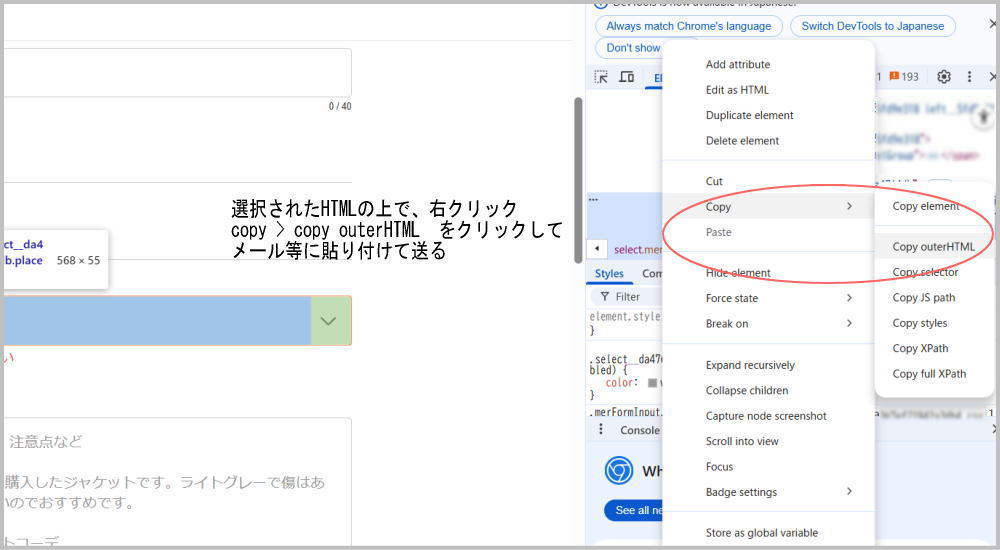Open the Copy submenu
Image resolution: width=1000 pixels, height=550 pixels.
pos(768,207)
